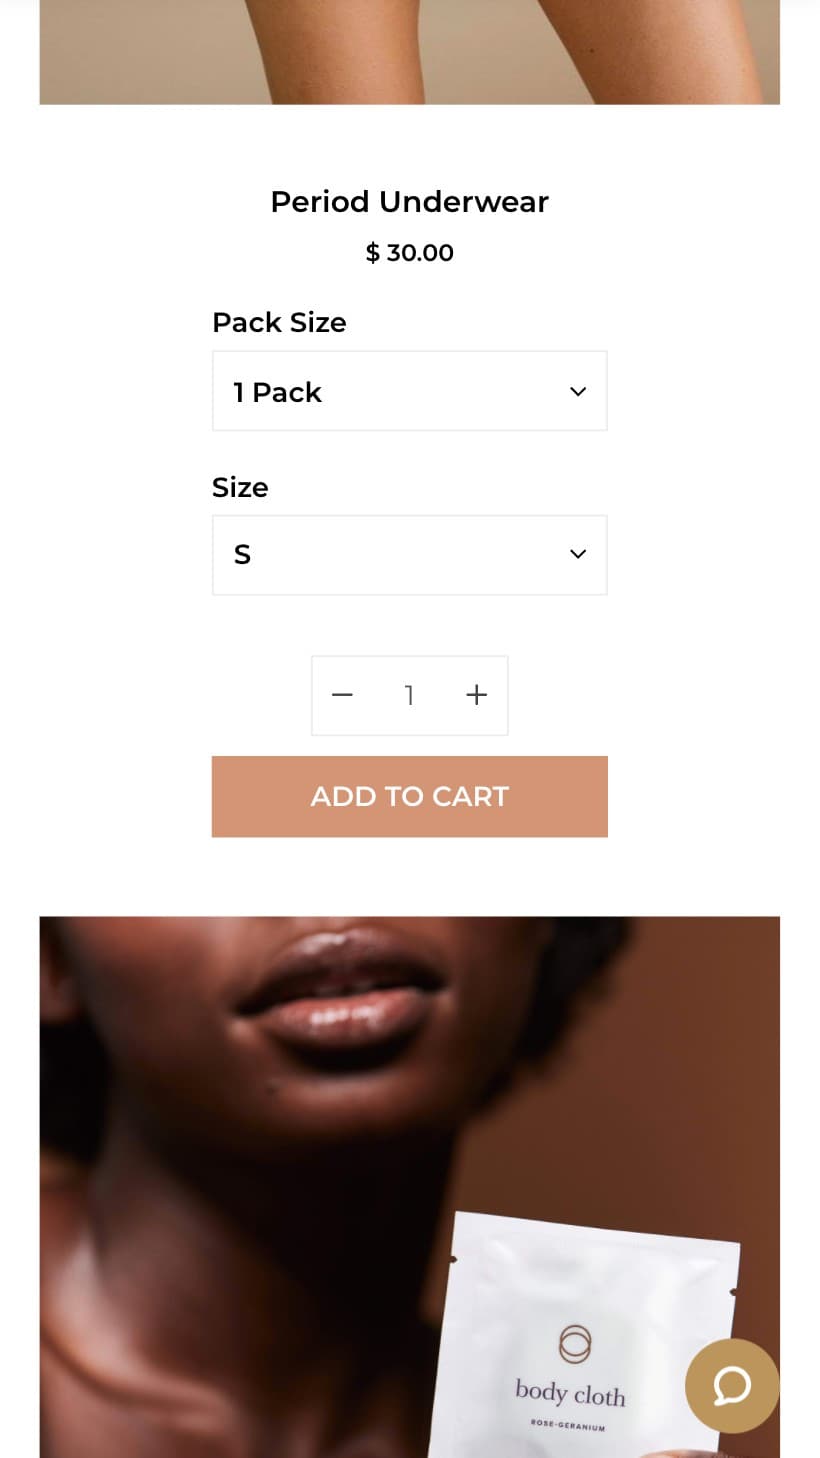Expand the Size dropdown showing S
The image size is (820, 1458).
[409, 555]
